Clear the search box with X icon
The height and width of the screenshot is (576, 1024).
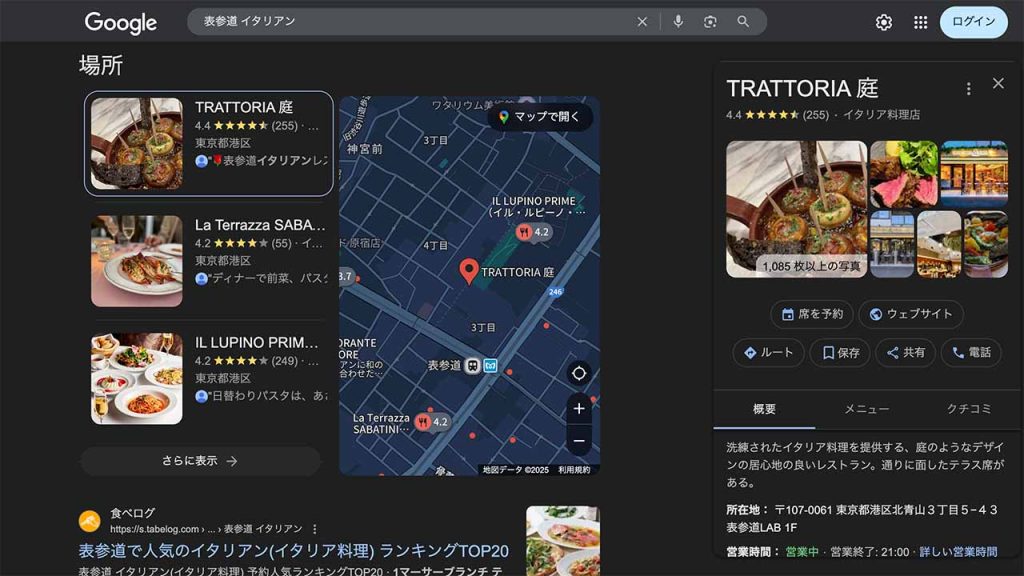click(642, 22)
